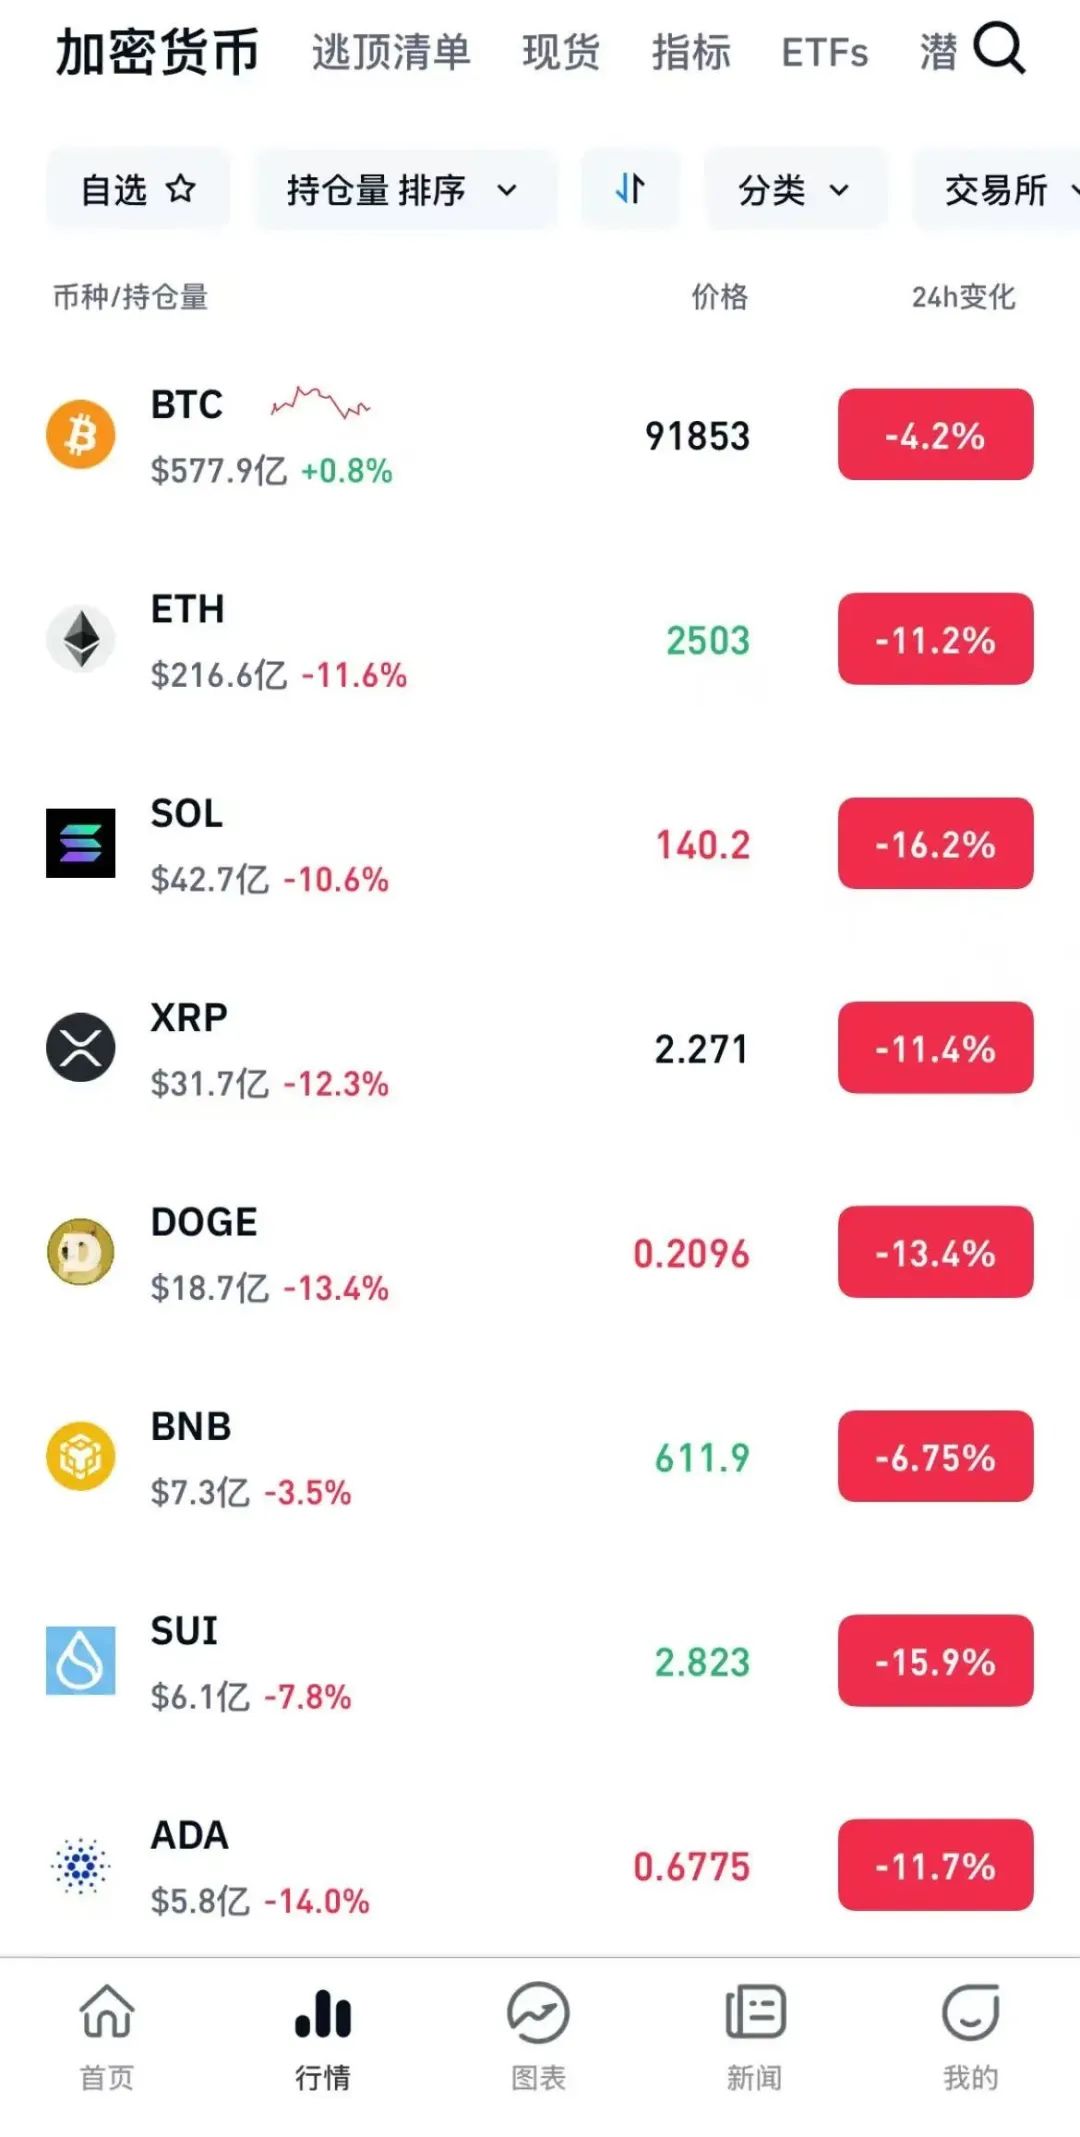Tap the search magnifier icon
1080x2137 pixels.
999,48
